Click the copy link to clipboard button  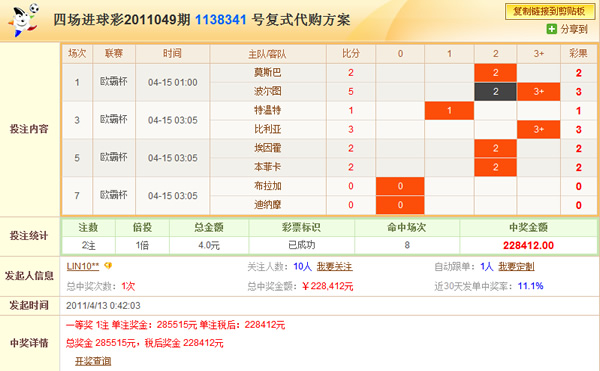pyautogui.click(x=550, y=11)
